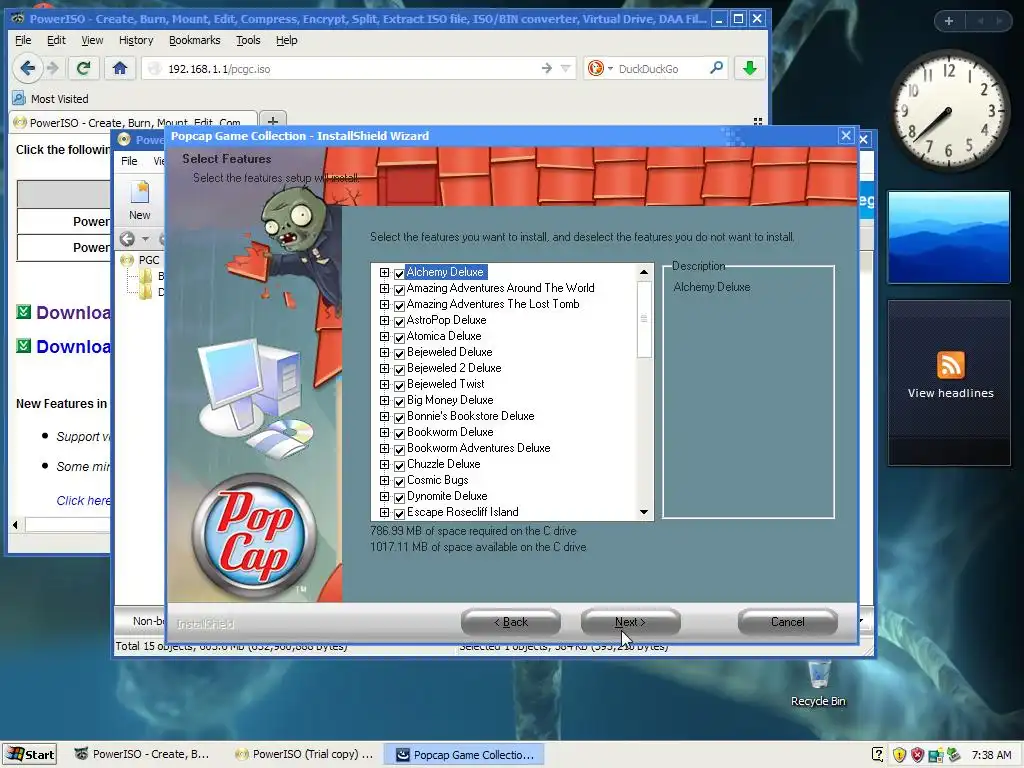Image resolution: width=1024 pixels, height=768 pixels.
Task: Expand the Atomica Deluxe tree node
Action: tap(384, 336)
